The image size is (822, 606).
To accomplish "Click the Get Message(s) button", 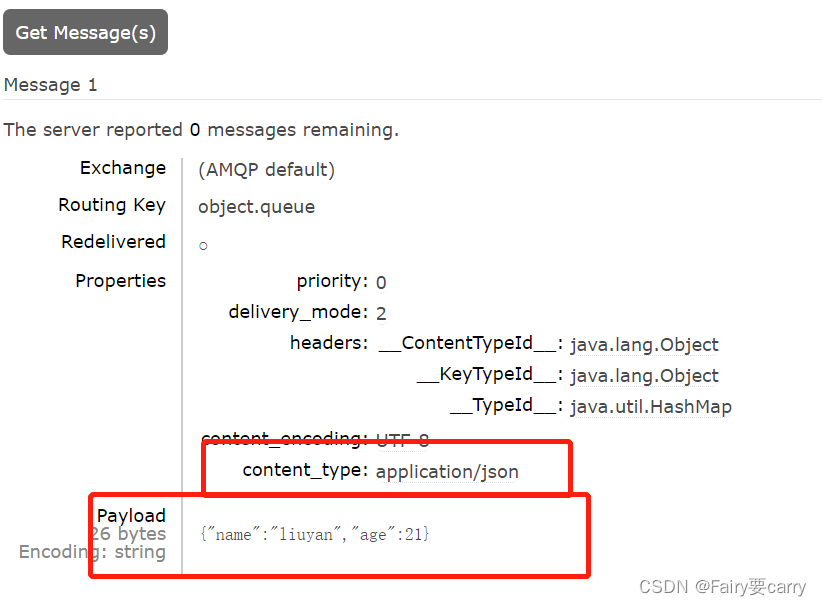I will tap(85, 32).
